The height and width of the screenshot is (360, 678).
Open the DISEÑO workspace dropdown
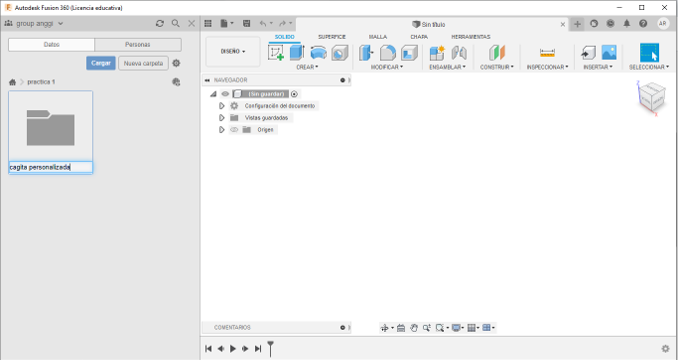(x=233, y=51)
